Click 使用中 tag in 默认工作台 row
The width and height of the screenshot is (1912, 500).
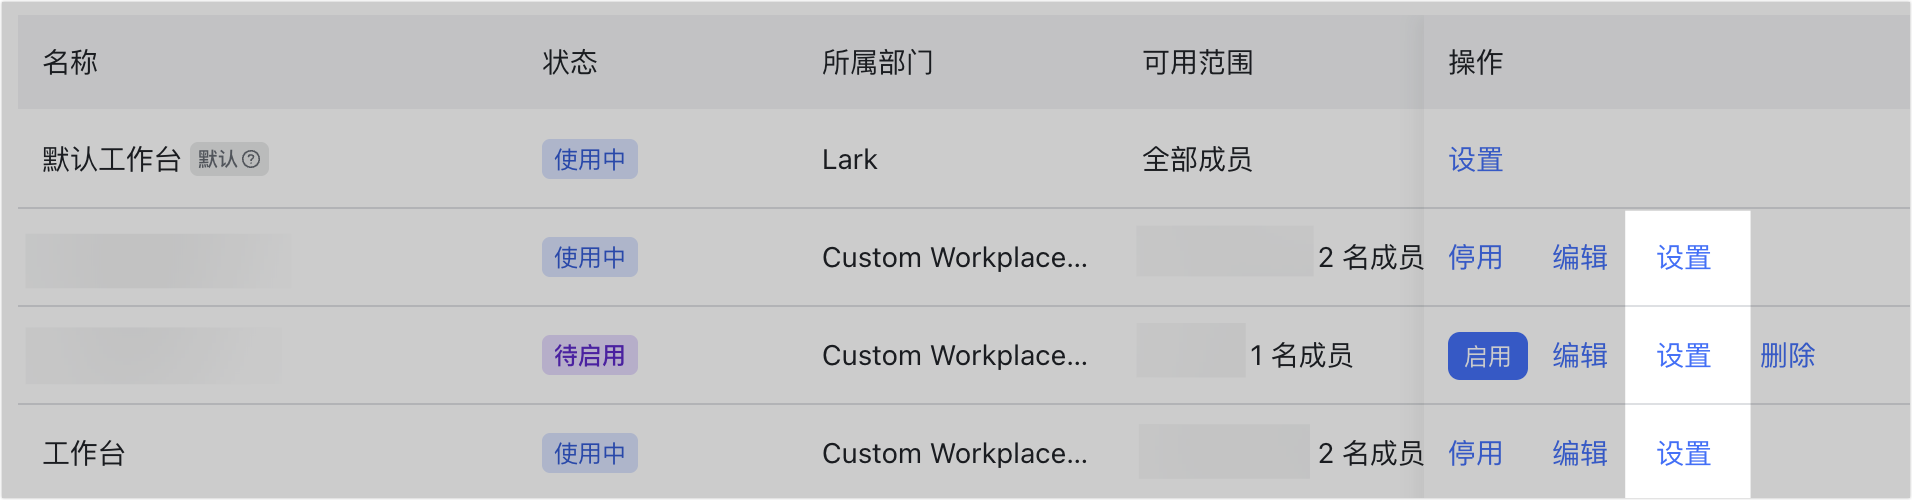pyautogui.click(x=590, y=159)
